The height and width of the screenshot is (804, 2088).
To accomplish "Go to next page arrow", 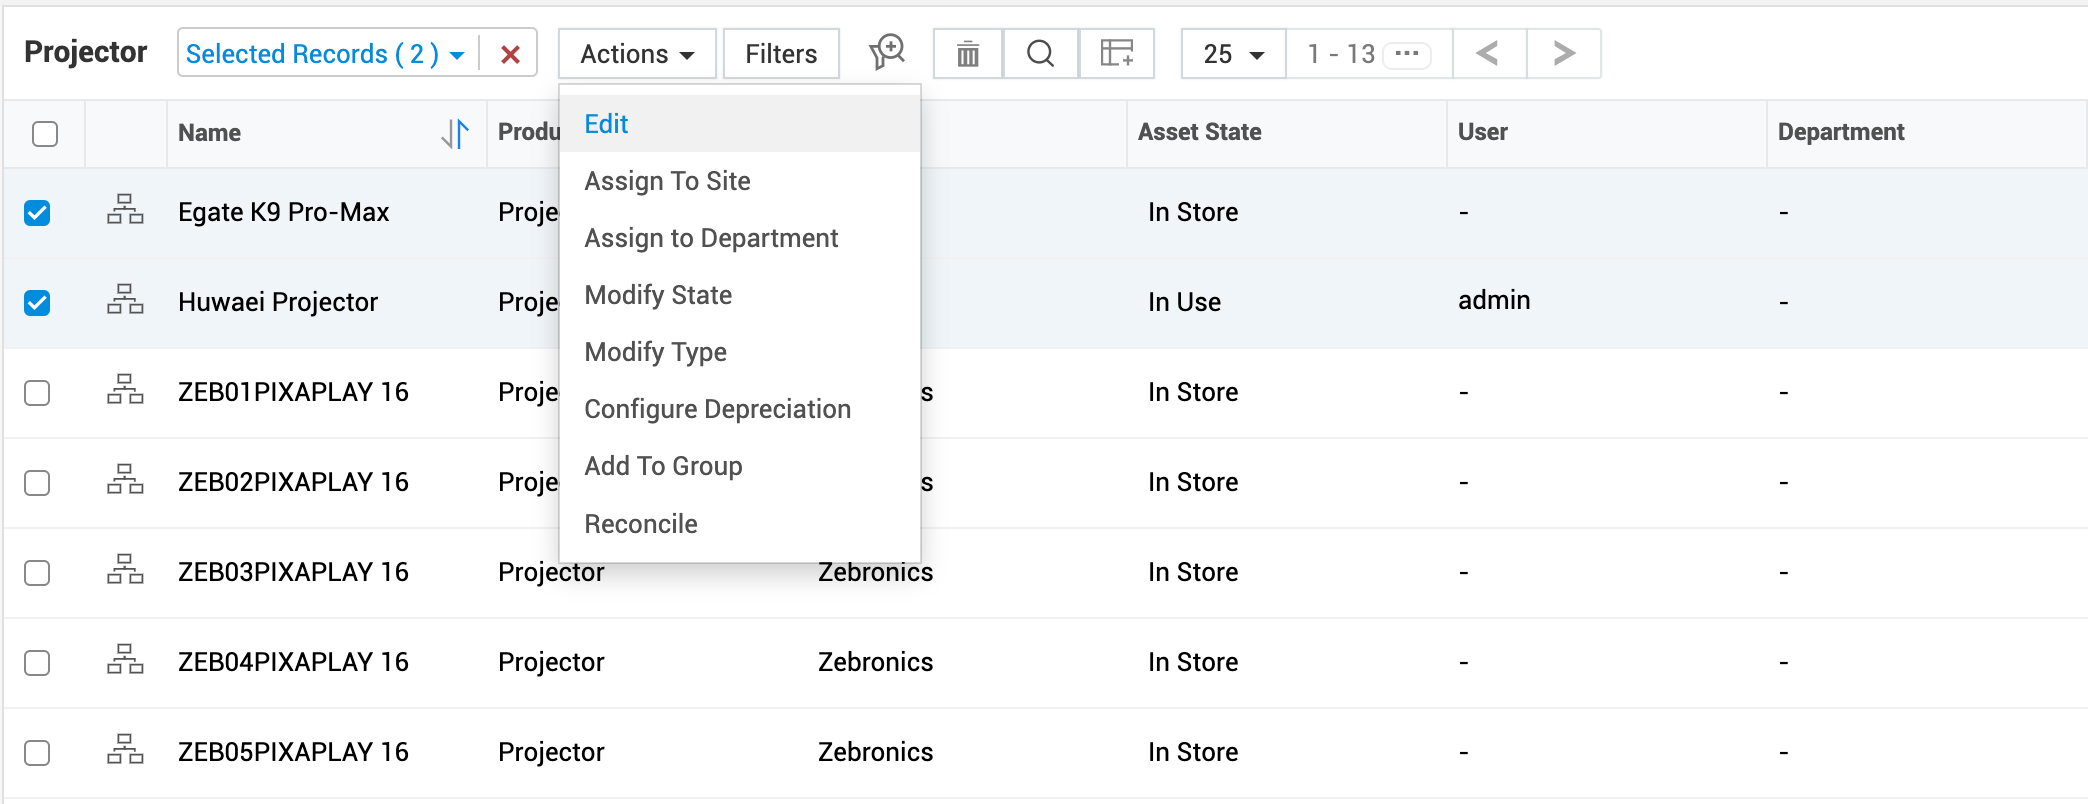I will [1563, 54].
